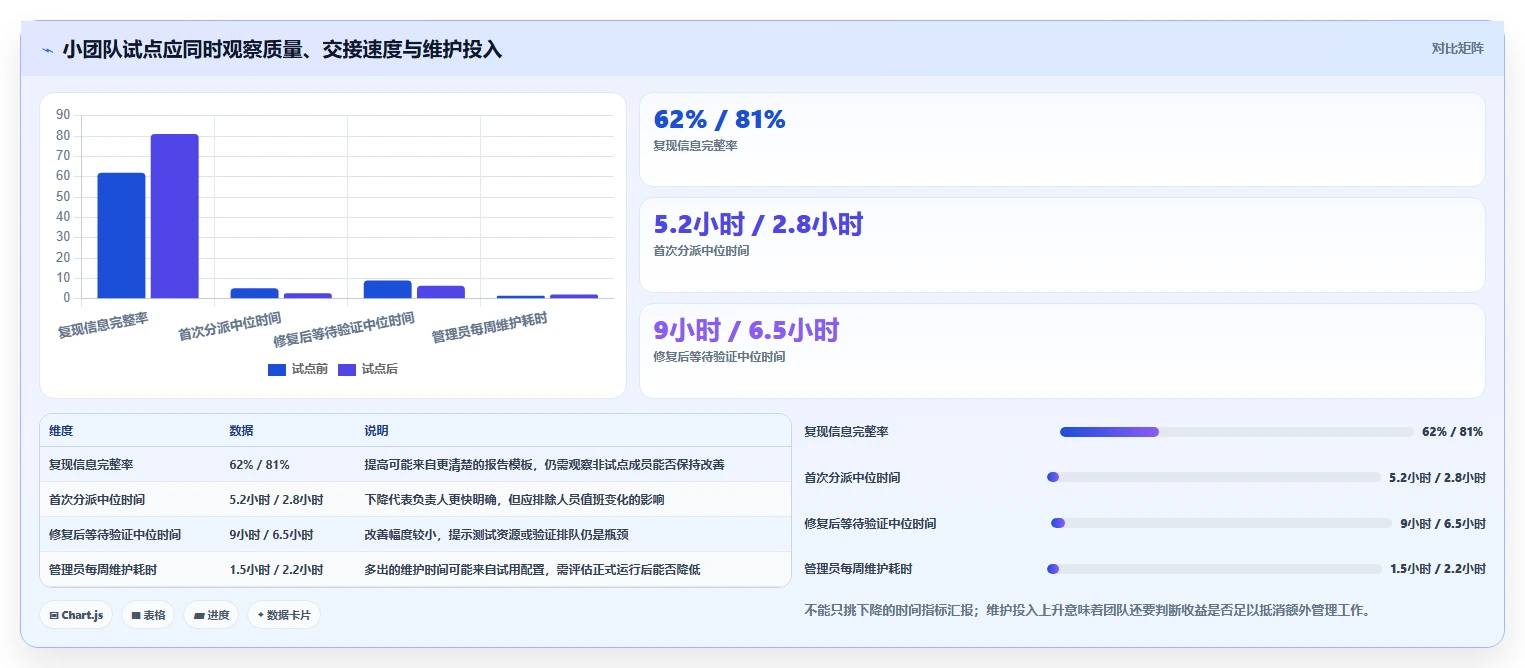Click the 9小时 / 6.5小时 data card
This screenshot has height=668, width=1525.
(x=1062, y=351)
